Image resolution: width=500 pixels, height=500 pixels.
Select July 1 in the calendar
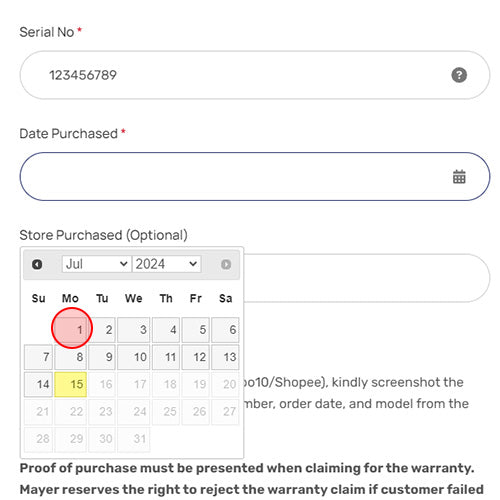point(71,330)
